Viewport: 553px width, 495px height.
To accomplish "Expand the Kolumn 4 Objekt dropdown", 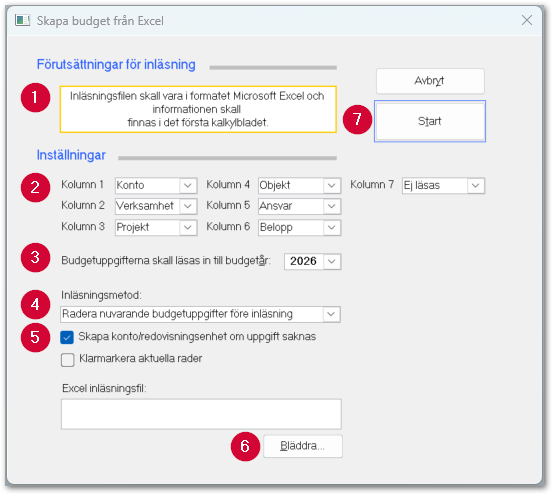I will click(x=299, y=185).
